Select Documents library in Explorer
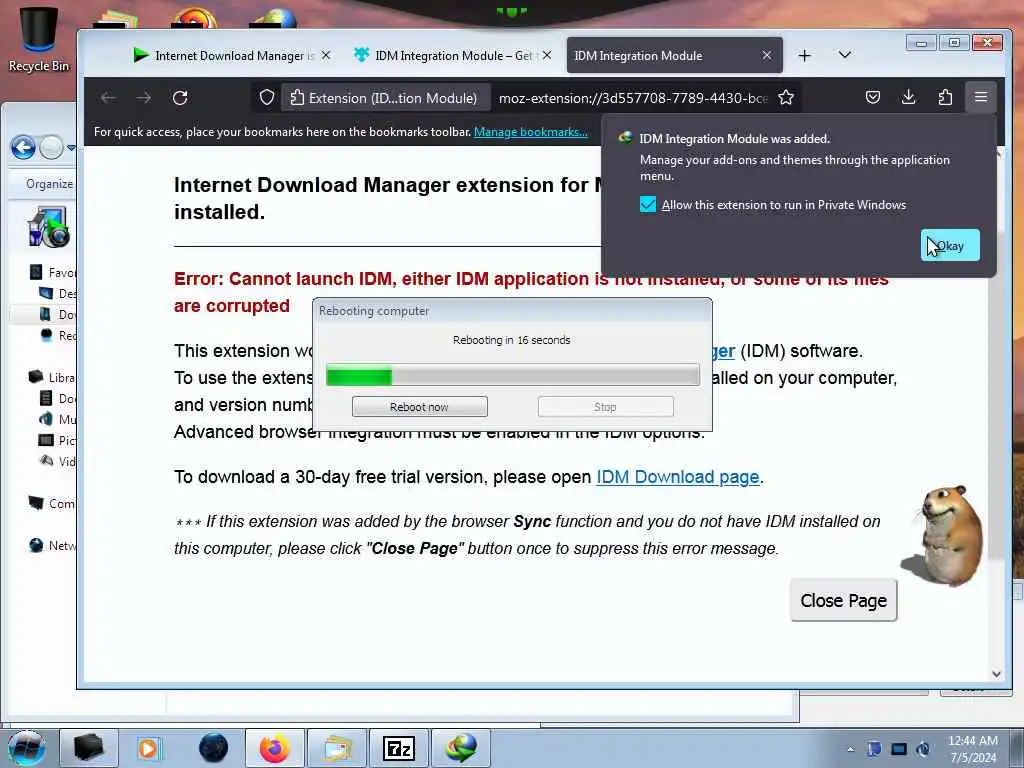The image size is (1024, 768). point(57,398)
